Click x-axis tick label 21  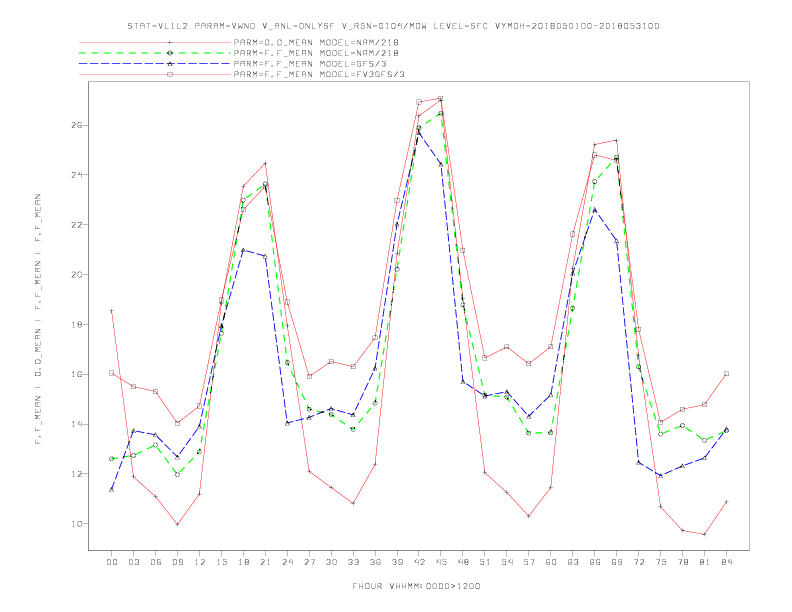pos(265,562)
